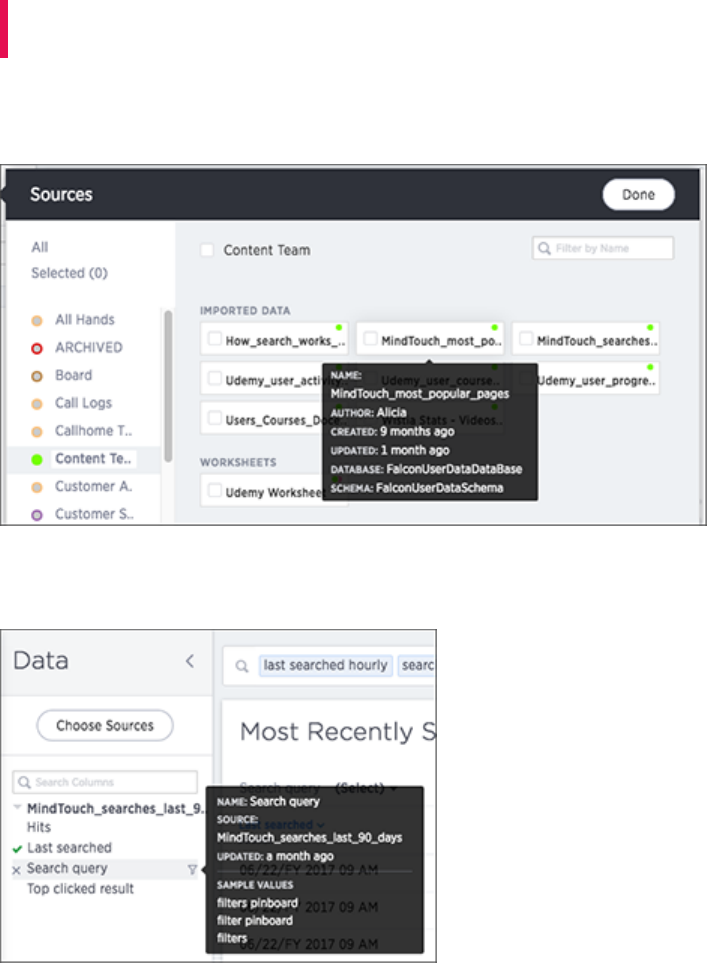Click the Filter by Name magnifier icon
The height and width of the screenshot is (963, 707).
coord(544,248)
